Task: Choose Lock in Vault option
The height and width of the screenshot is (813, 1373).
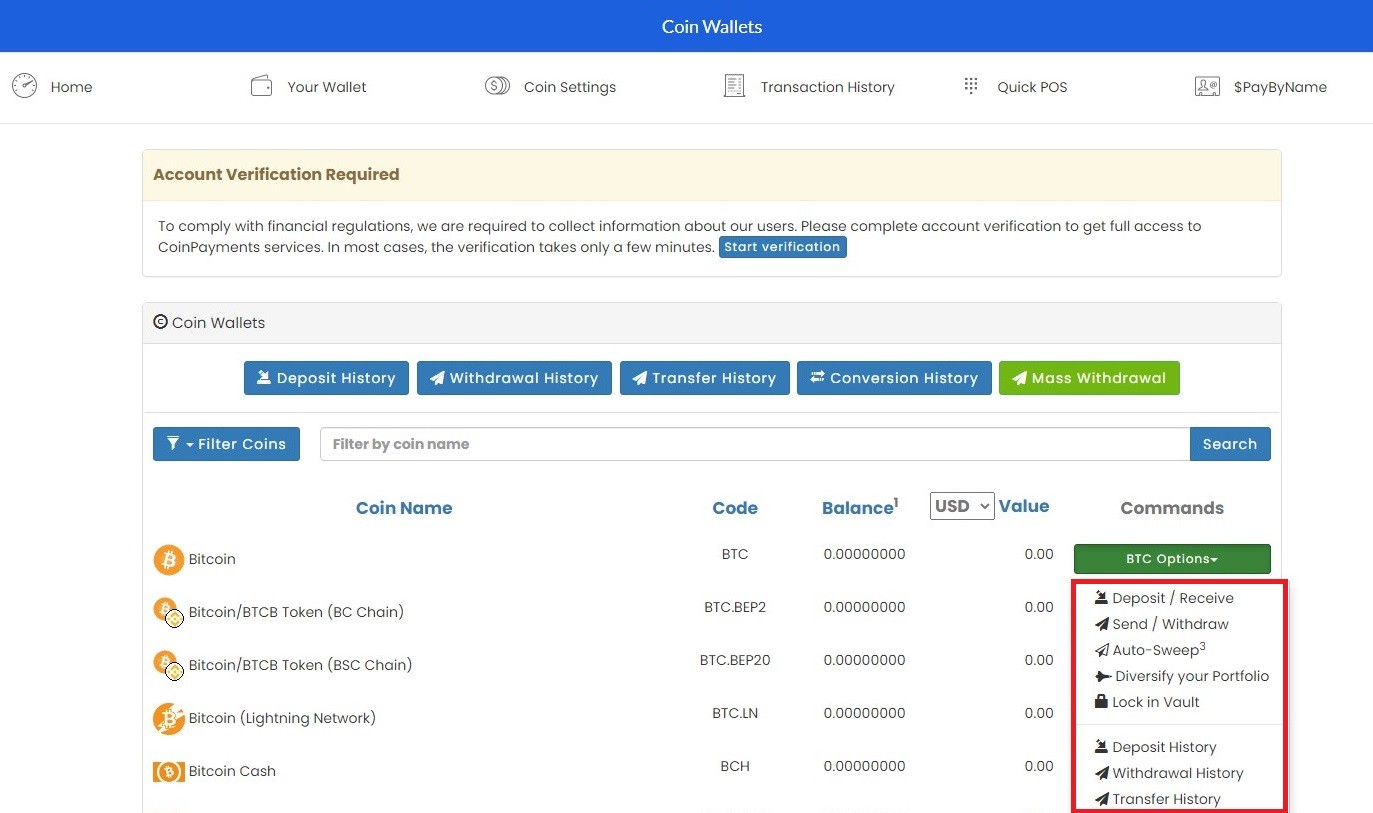Action: click(x=1147, y=701)
